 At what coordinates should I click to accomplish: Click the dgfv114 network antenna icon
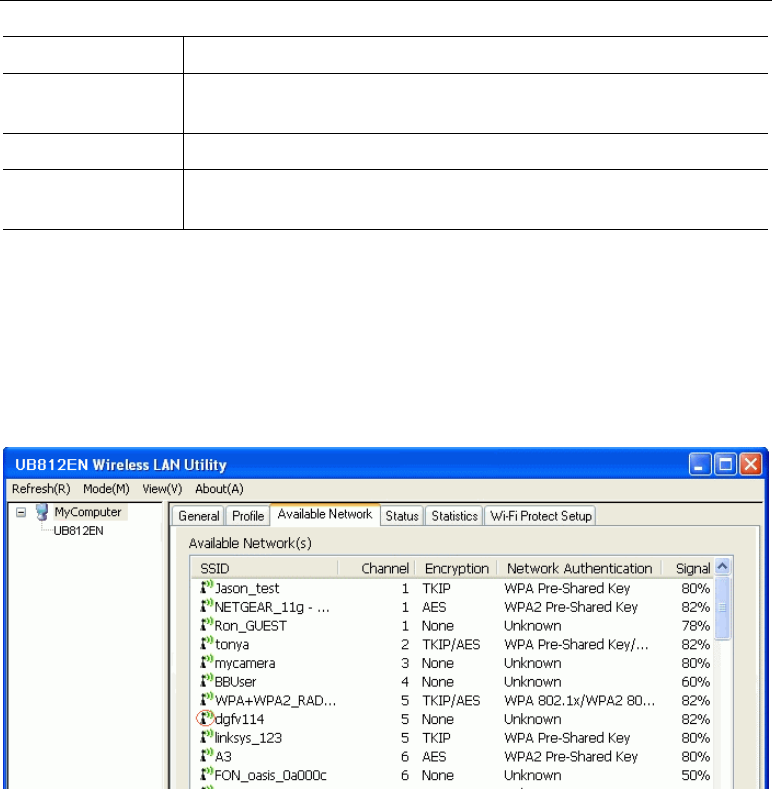pyautogui.click(x=206, y=718)
